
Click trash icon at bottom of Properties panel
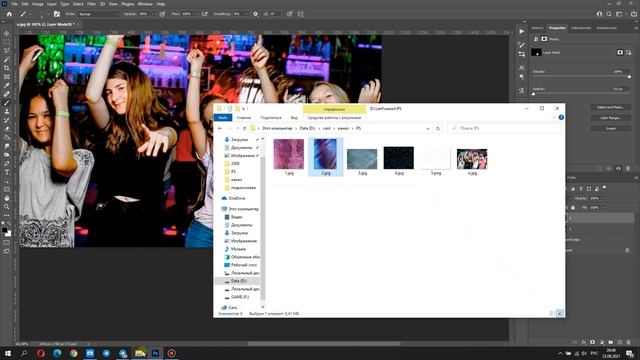[628, 168]
